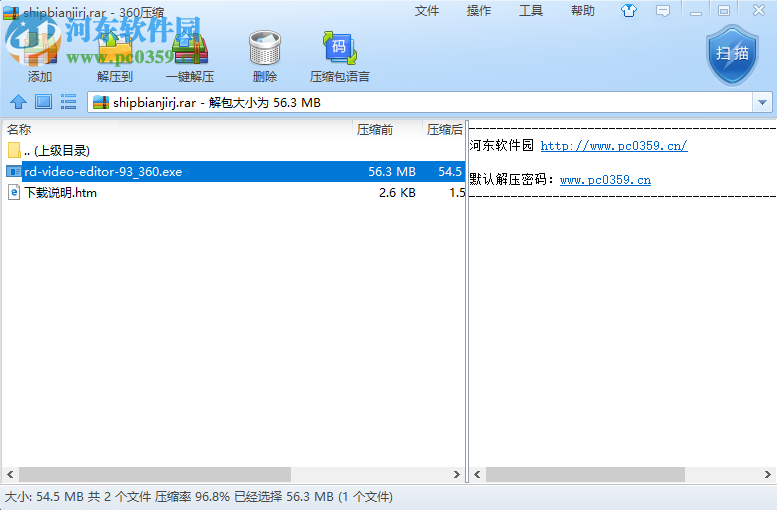Click the status bar text 压缩率 96.8%
This screenshot has height=510, width=777.
tap(192, 497)
